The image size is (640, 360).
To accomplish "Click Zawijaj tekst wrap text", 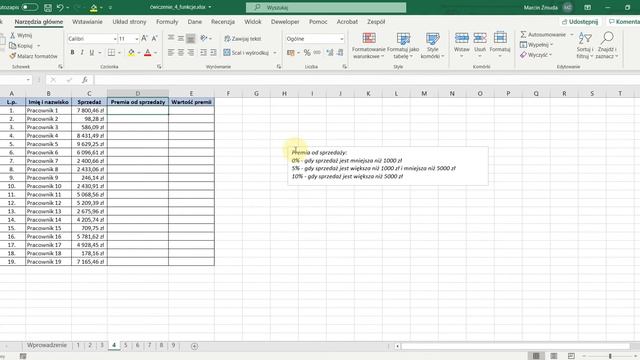I will (x=242, y=38).
